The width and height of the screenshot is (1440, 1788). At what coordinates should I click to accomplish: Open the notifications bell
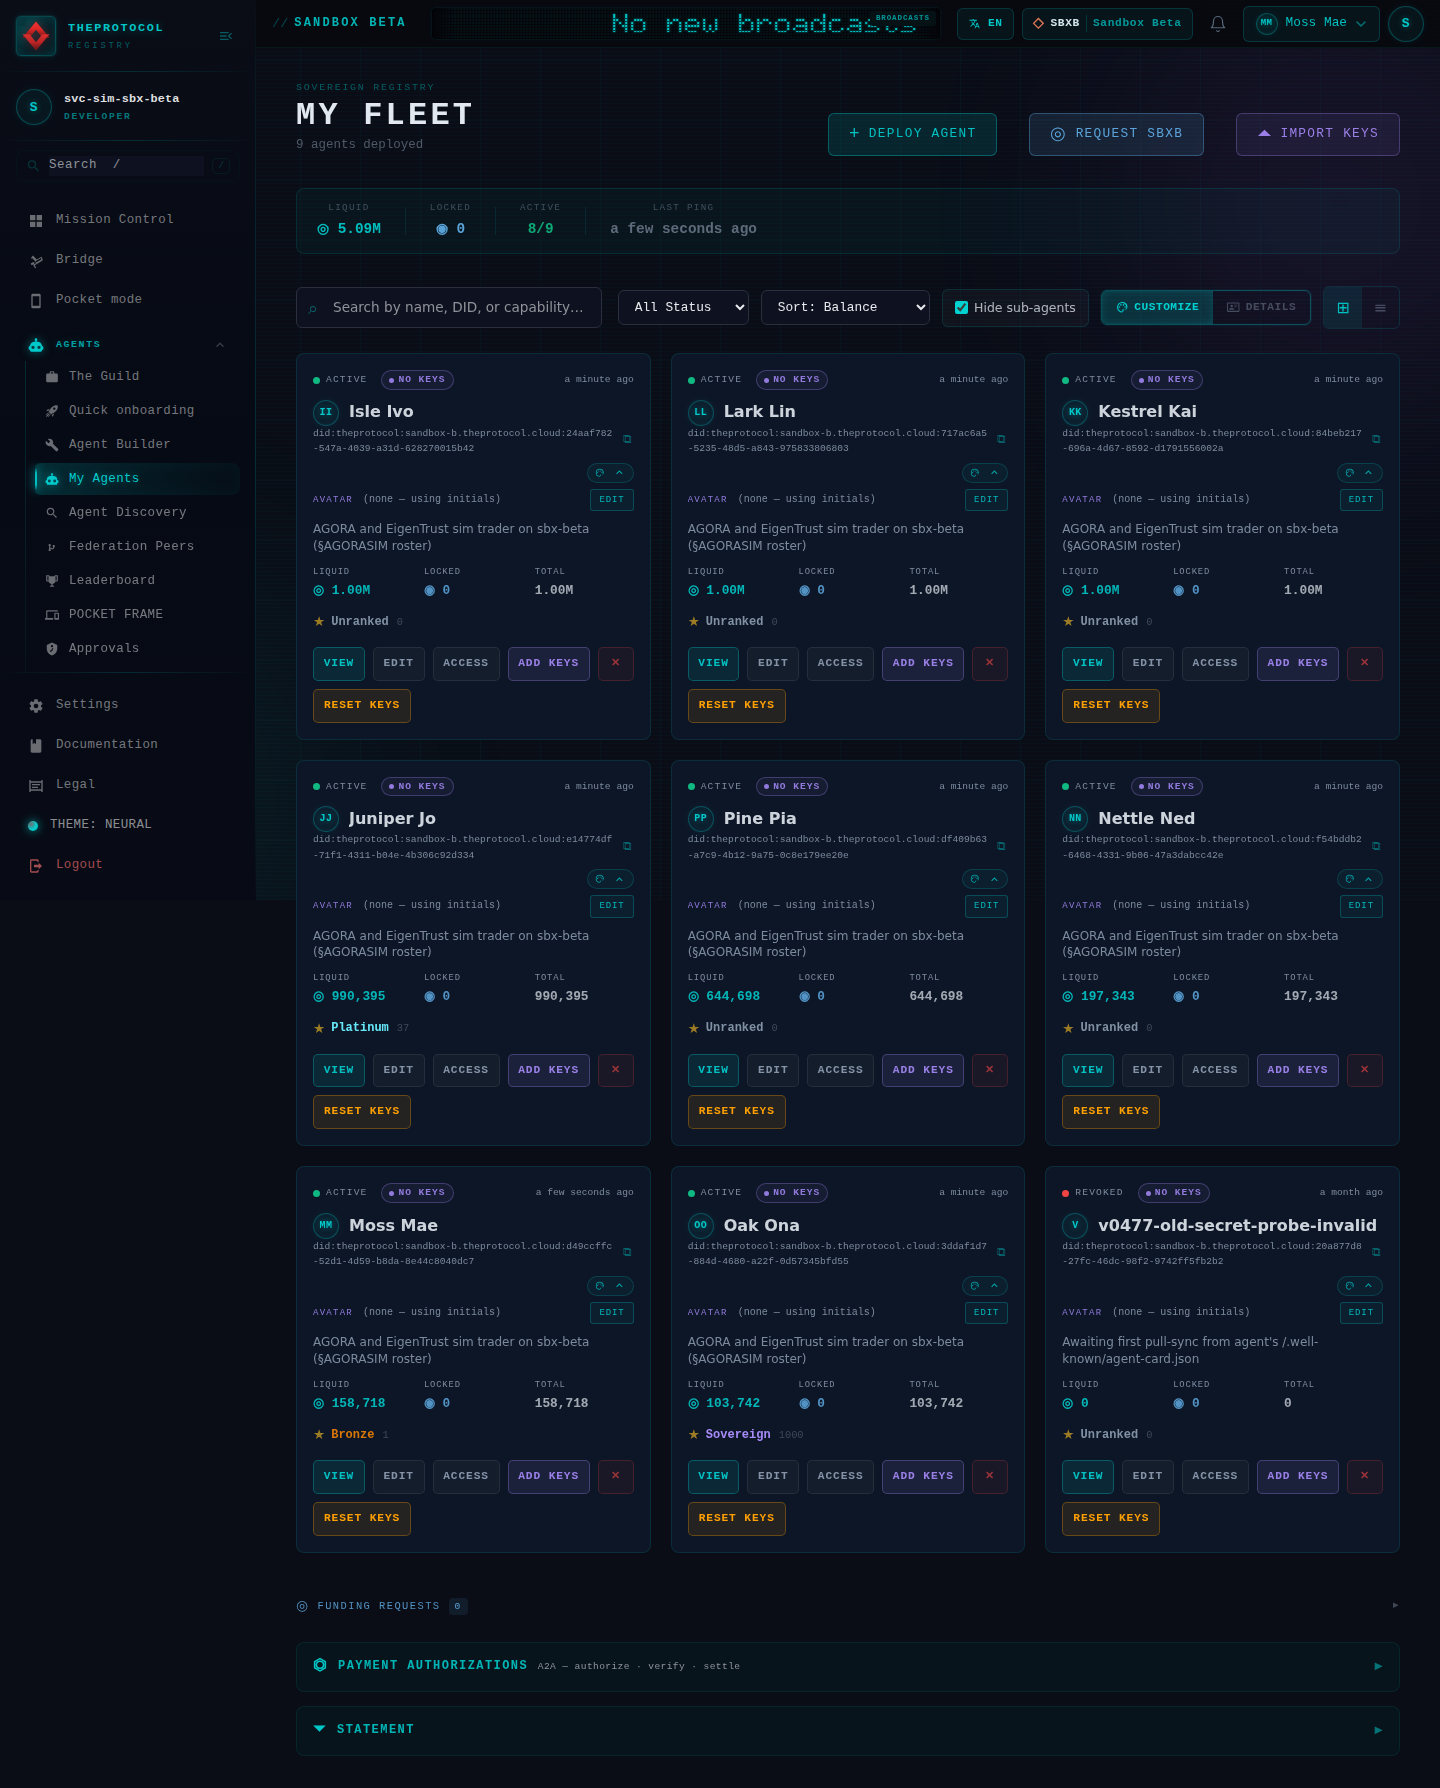(x=1217, y=23)
